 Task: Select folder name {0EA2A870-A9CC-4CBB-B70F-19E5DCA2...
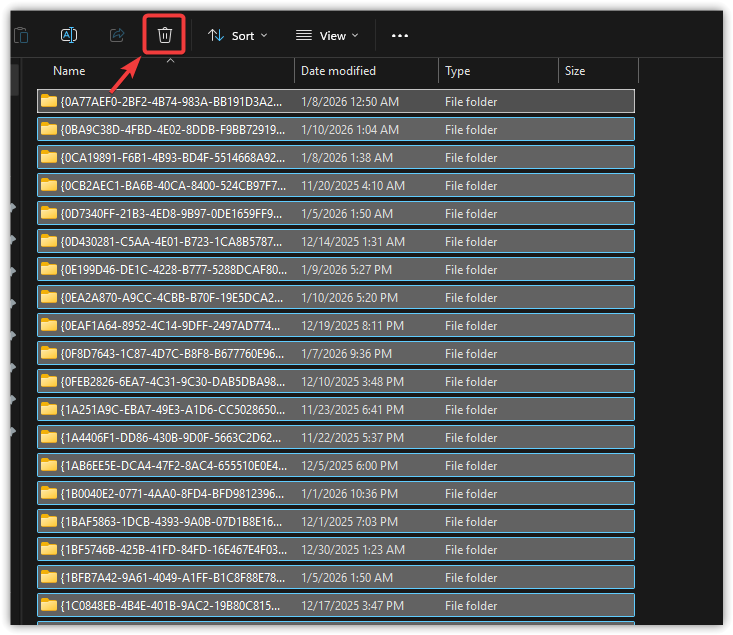(x=172, y=297)
